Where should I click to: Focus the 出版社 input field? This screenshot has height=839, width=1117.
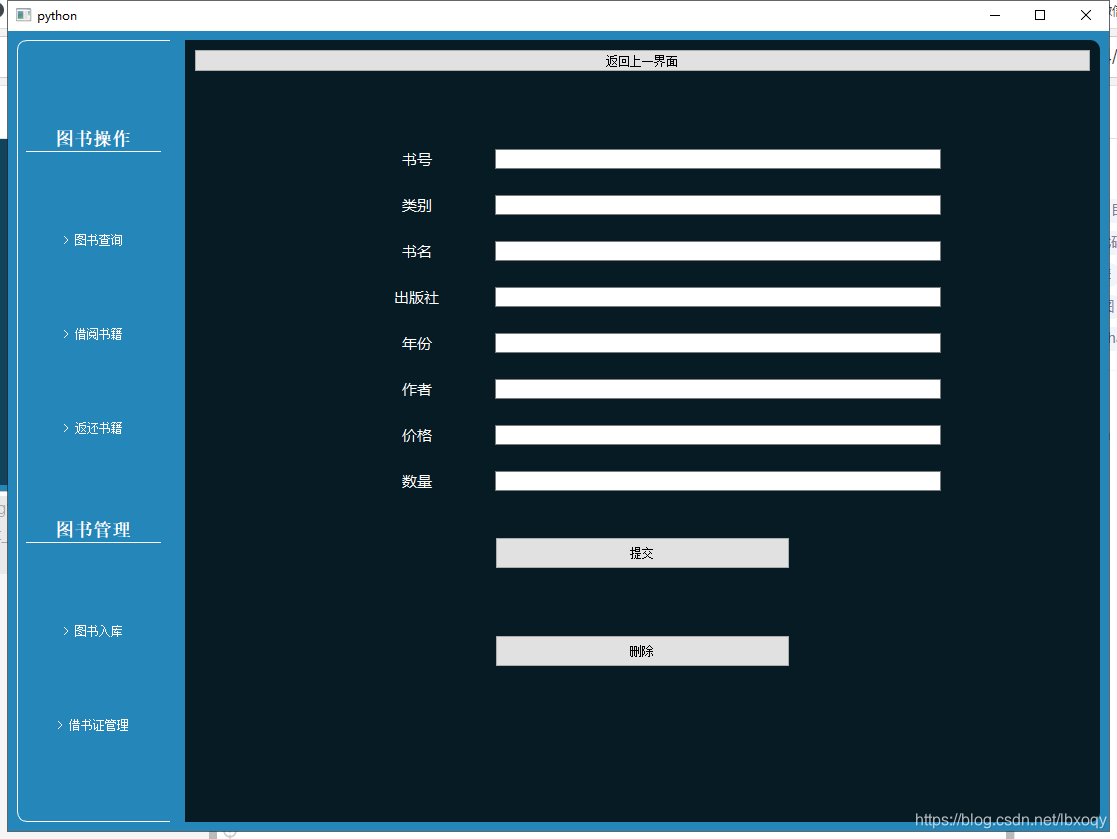pos(717,297)
